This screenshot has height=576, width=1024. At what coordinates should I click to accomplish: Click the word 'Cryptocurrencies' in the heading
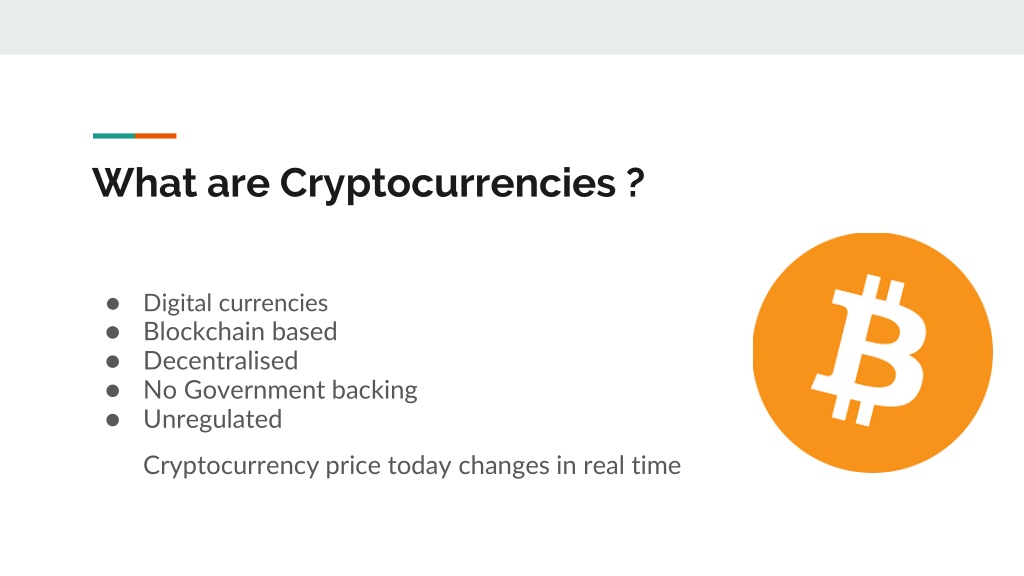447,184
